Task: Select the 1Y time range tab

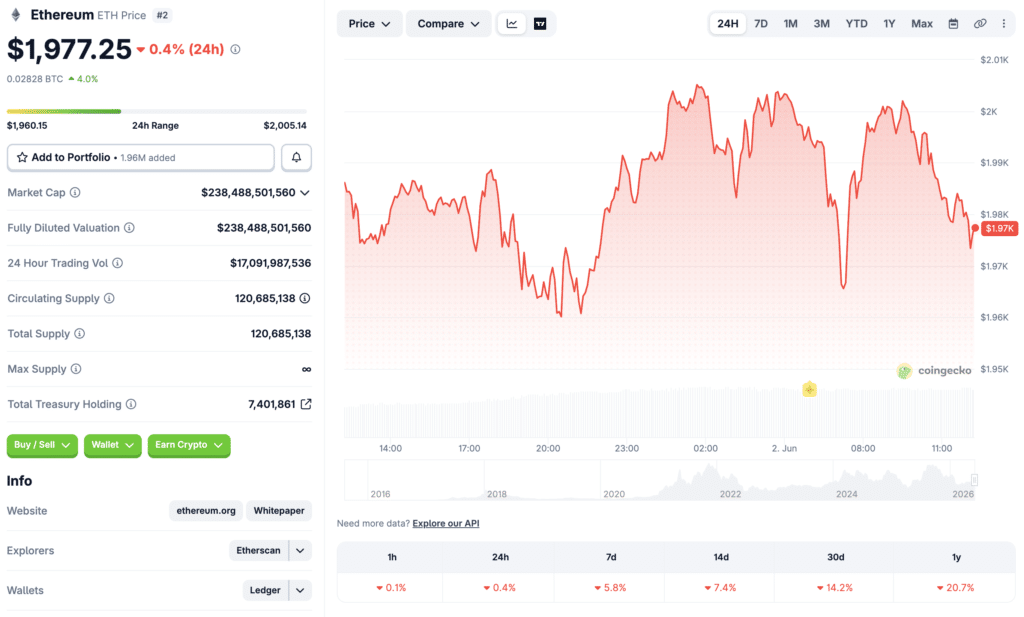Action: pyautogui.click(x=889, y=24)
